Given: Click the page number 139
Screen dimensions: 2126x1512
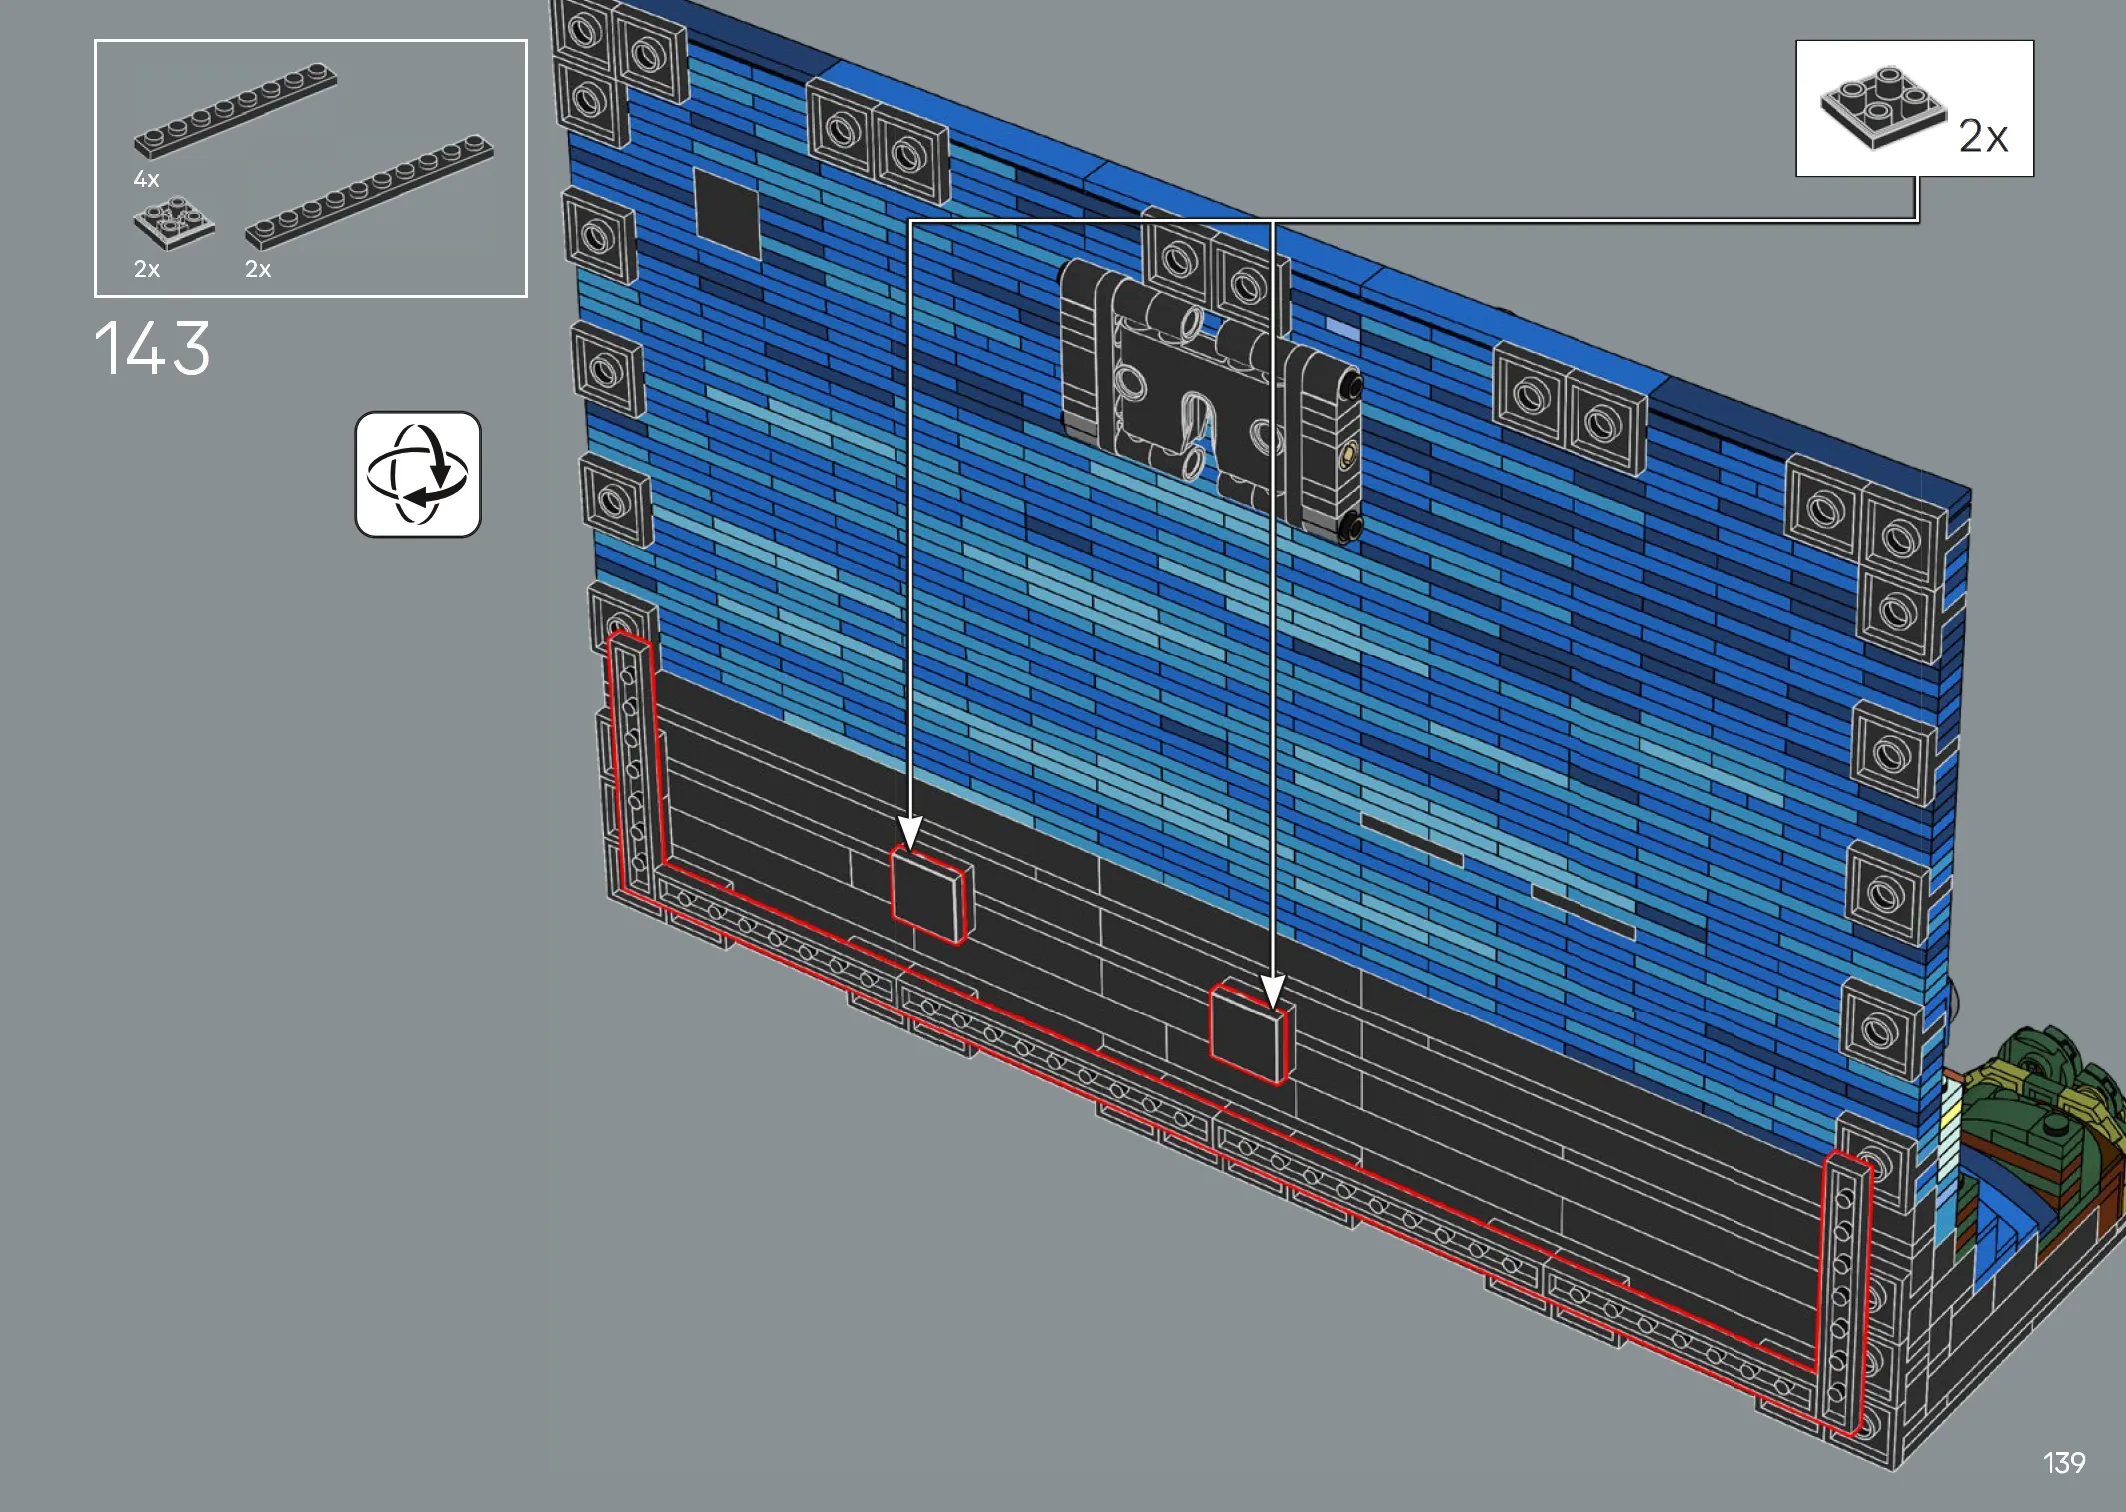Looking at the screenshot, I should coord(2064,1463).
